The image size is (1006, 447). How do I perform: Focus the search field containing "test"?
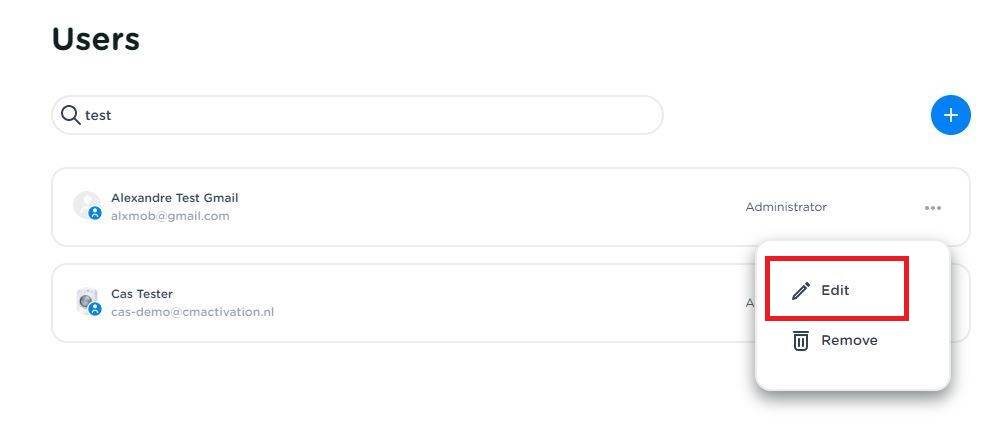click(360, 115)
